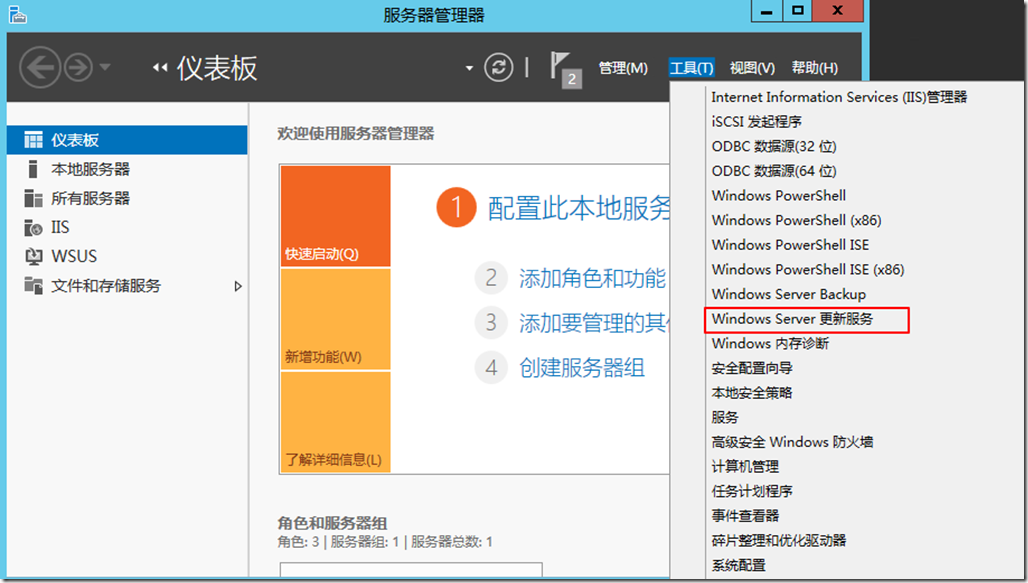Open the 视图(V) menu

click(752, 68)
